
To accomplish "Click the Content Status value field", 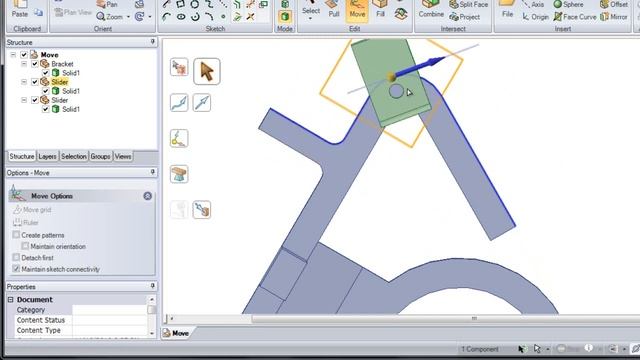I will pyautogui.click(x=109, y=320).
